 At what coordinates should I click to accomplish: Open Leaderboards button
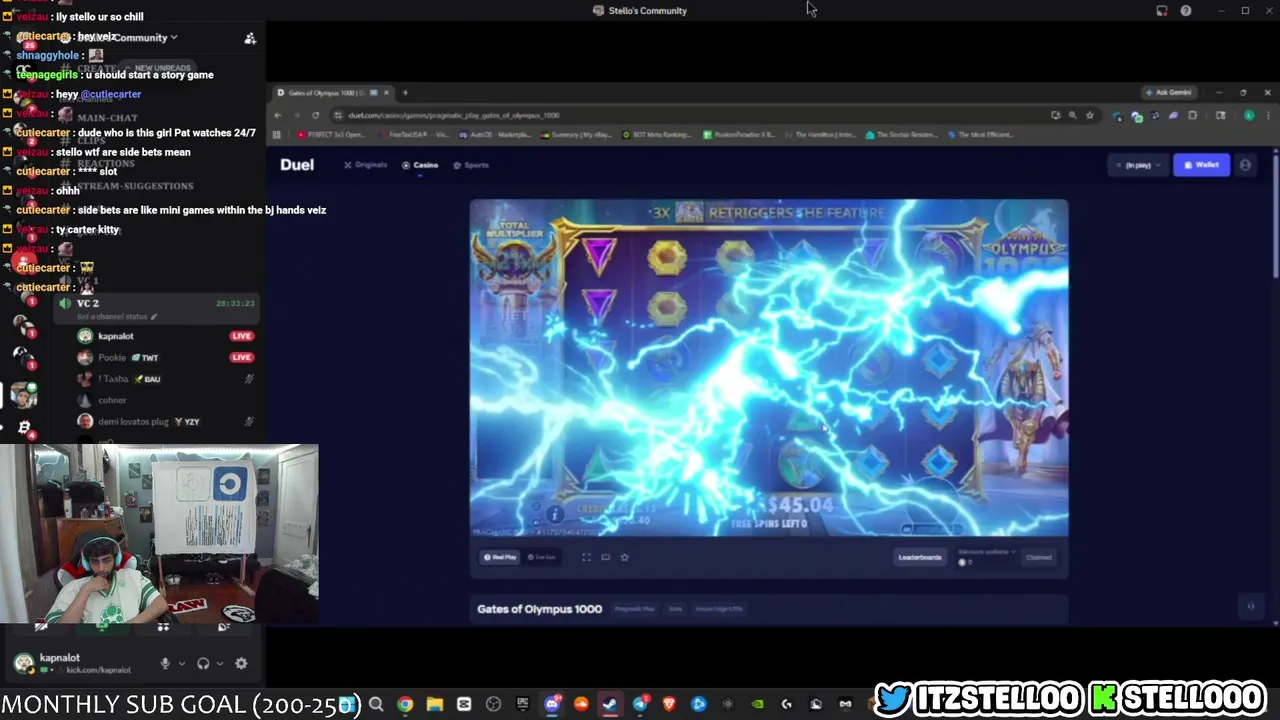pyautogui.click(x=919, y=557)
